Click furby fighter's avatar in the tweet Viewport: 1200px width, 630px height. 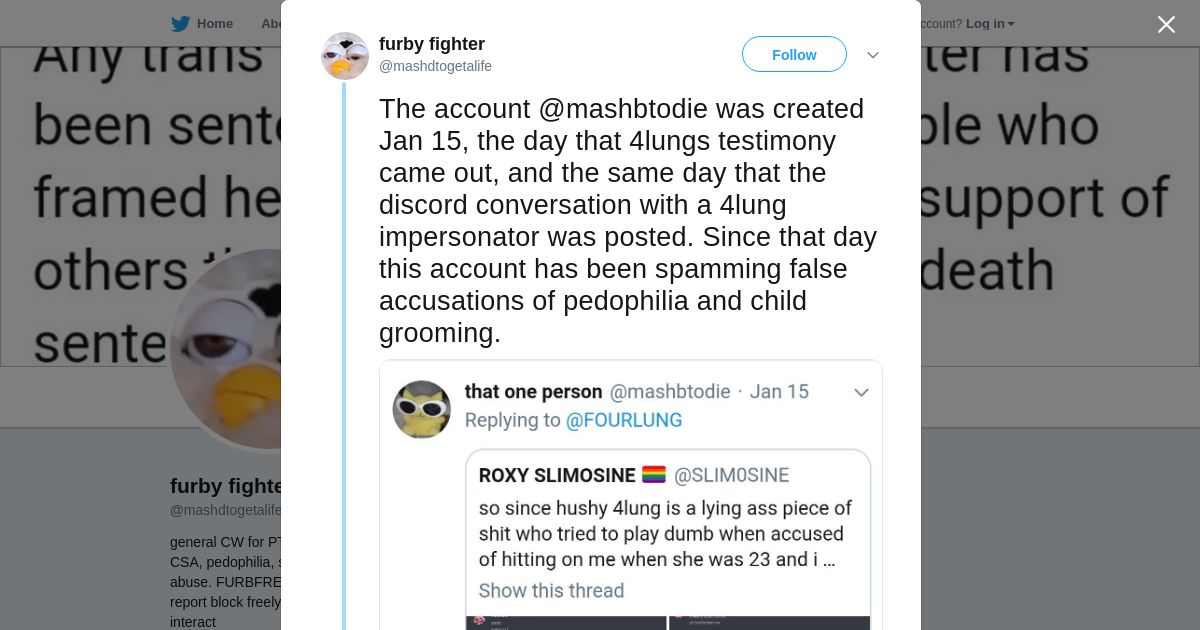coord(345,55)
